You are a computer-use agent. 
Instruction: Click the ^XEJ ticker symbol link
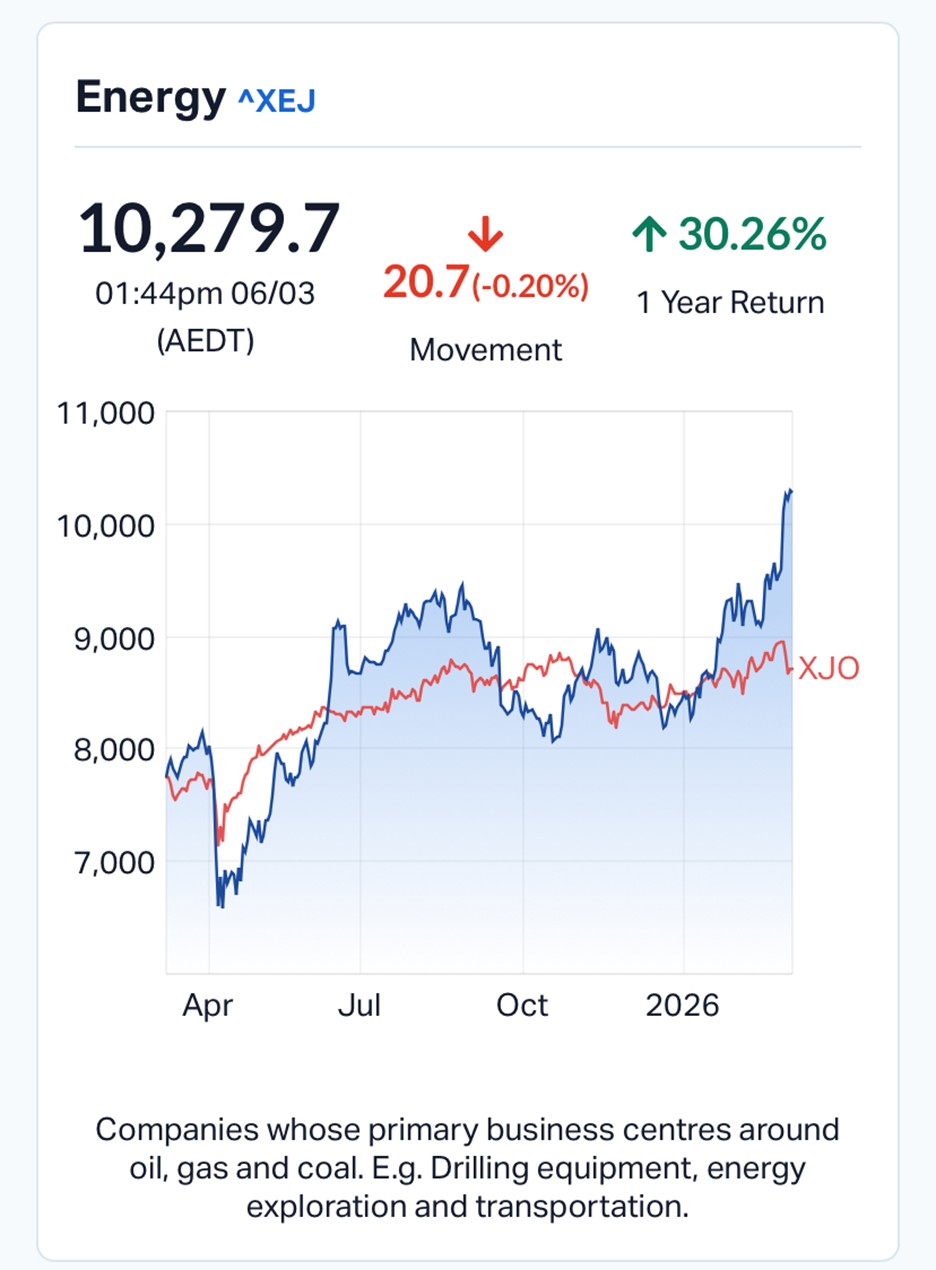(275, 100)
